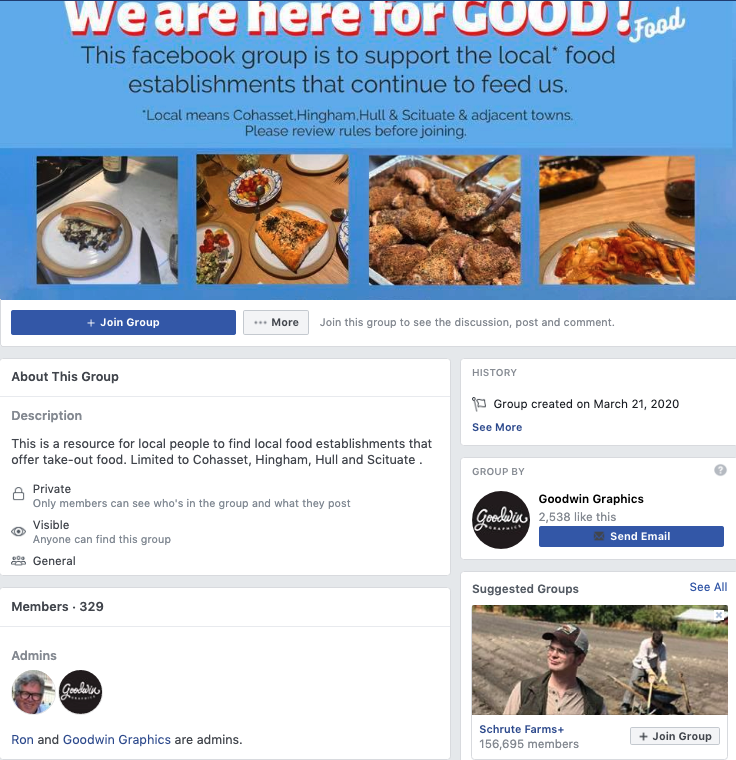Send Email to Goodwin Graphics
The image size is (736, 760).
pos(631,536)
